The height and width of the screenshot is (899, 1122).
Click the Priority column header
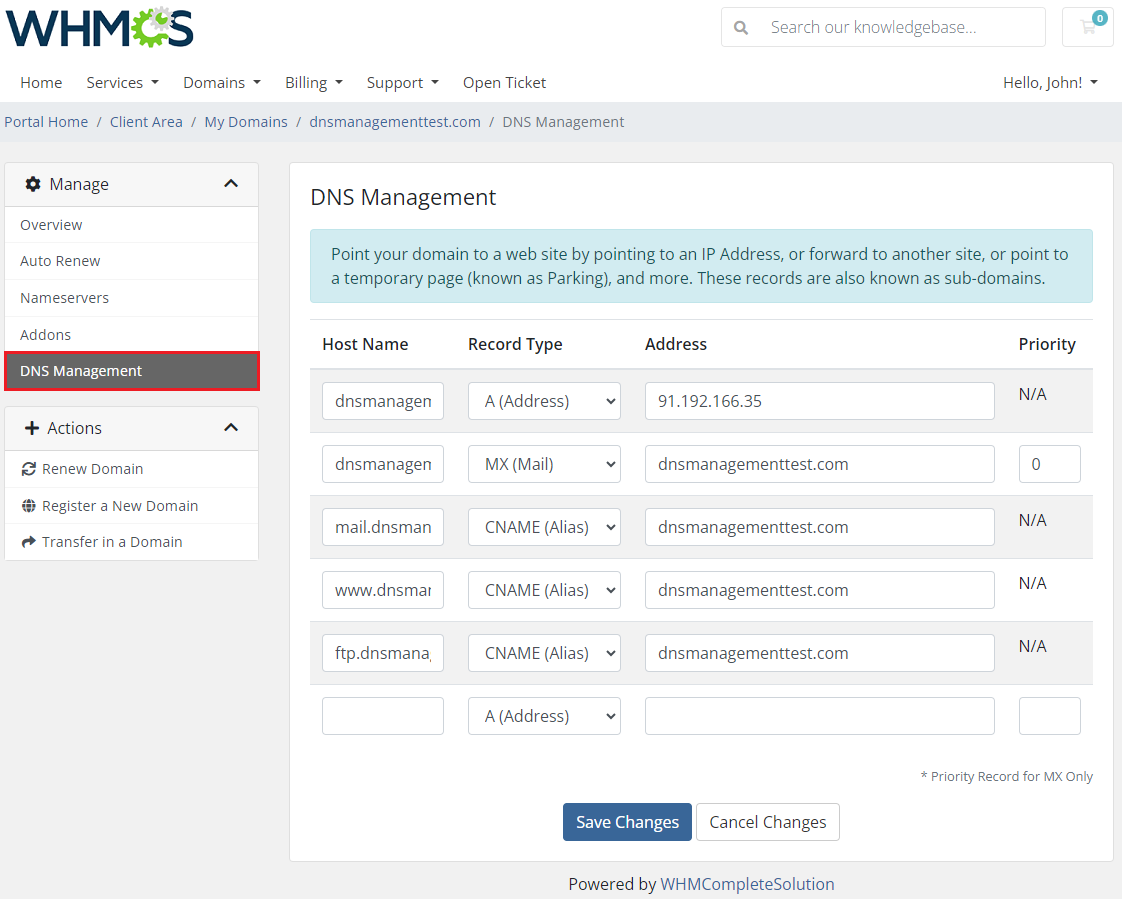1047,344
